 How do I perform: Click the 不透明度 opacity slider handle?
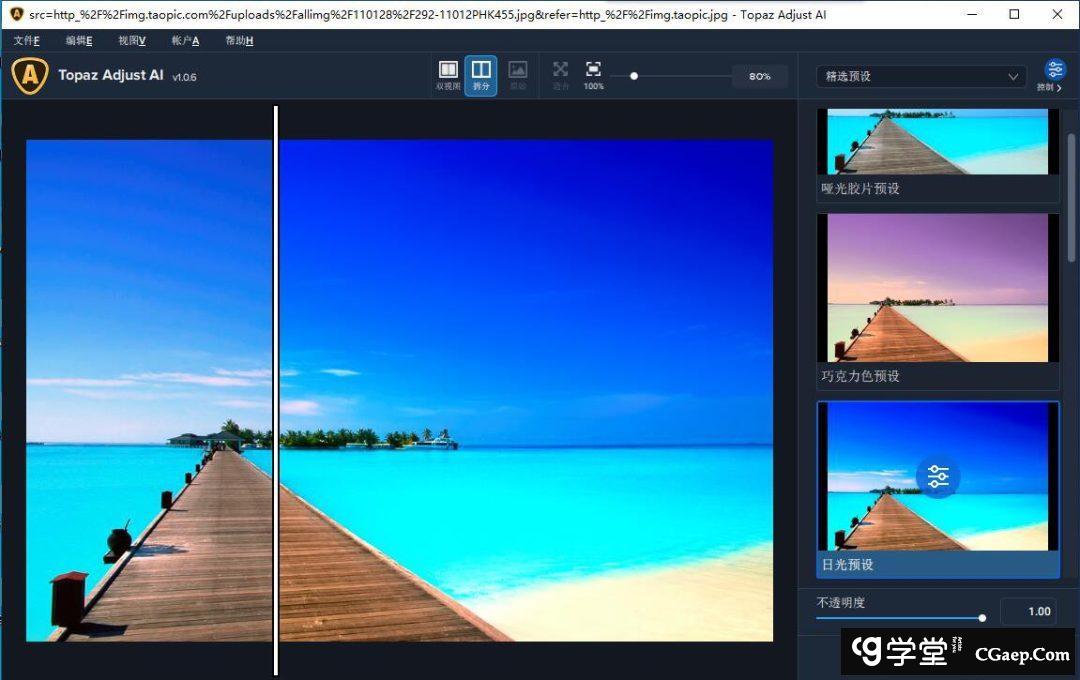coord(982,618)
